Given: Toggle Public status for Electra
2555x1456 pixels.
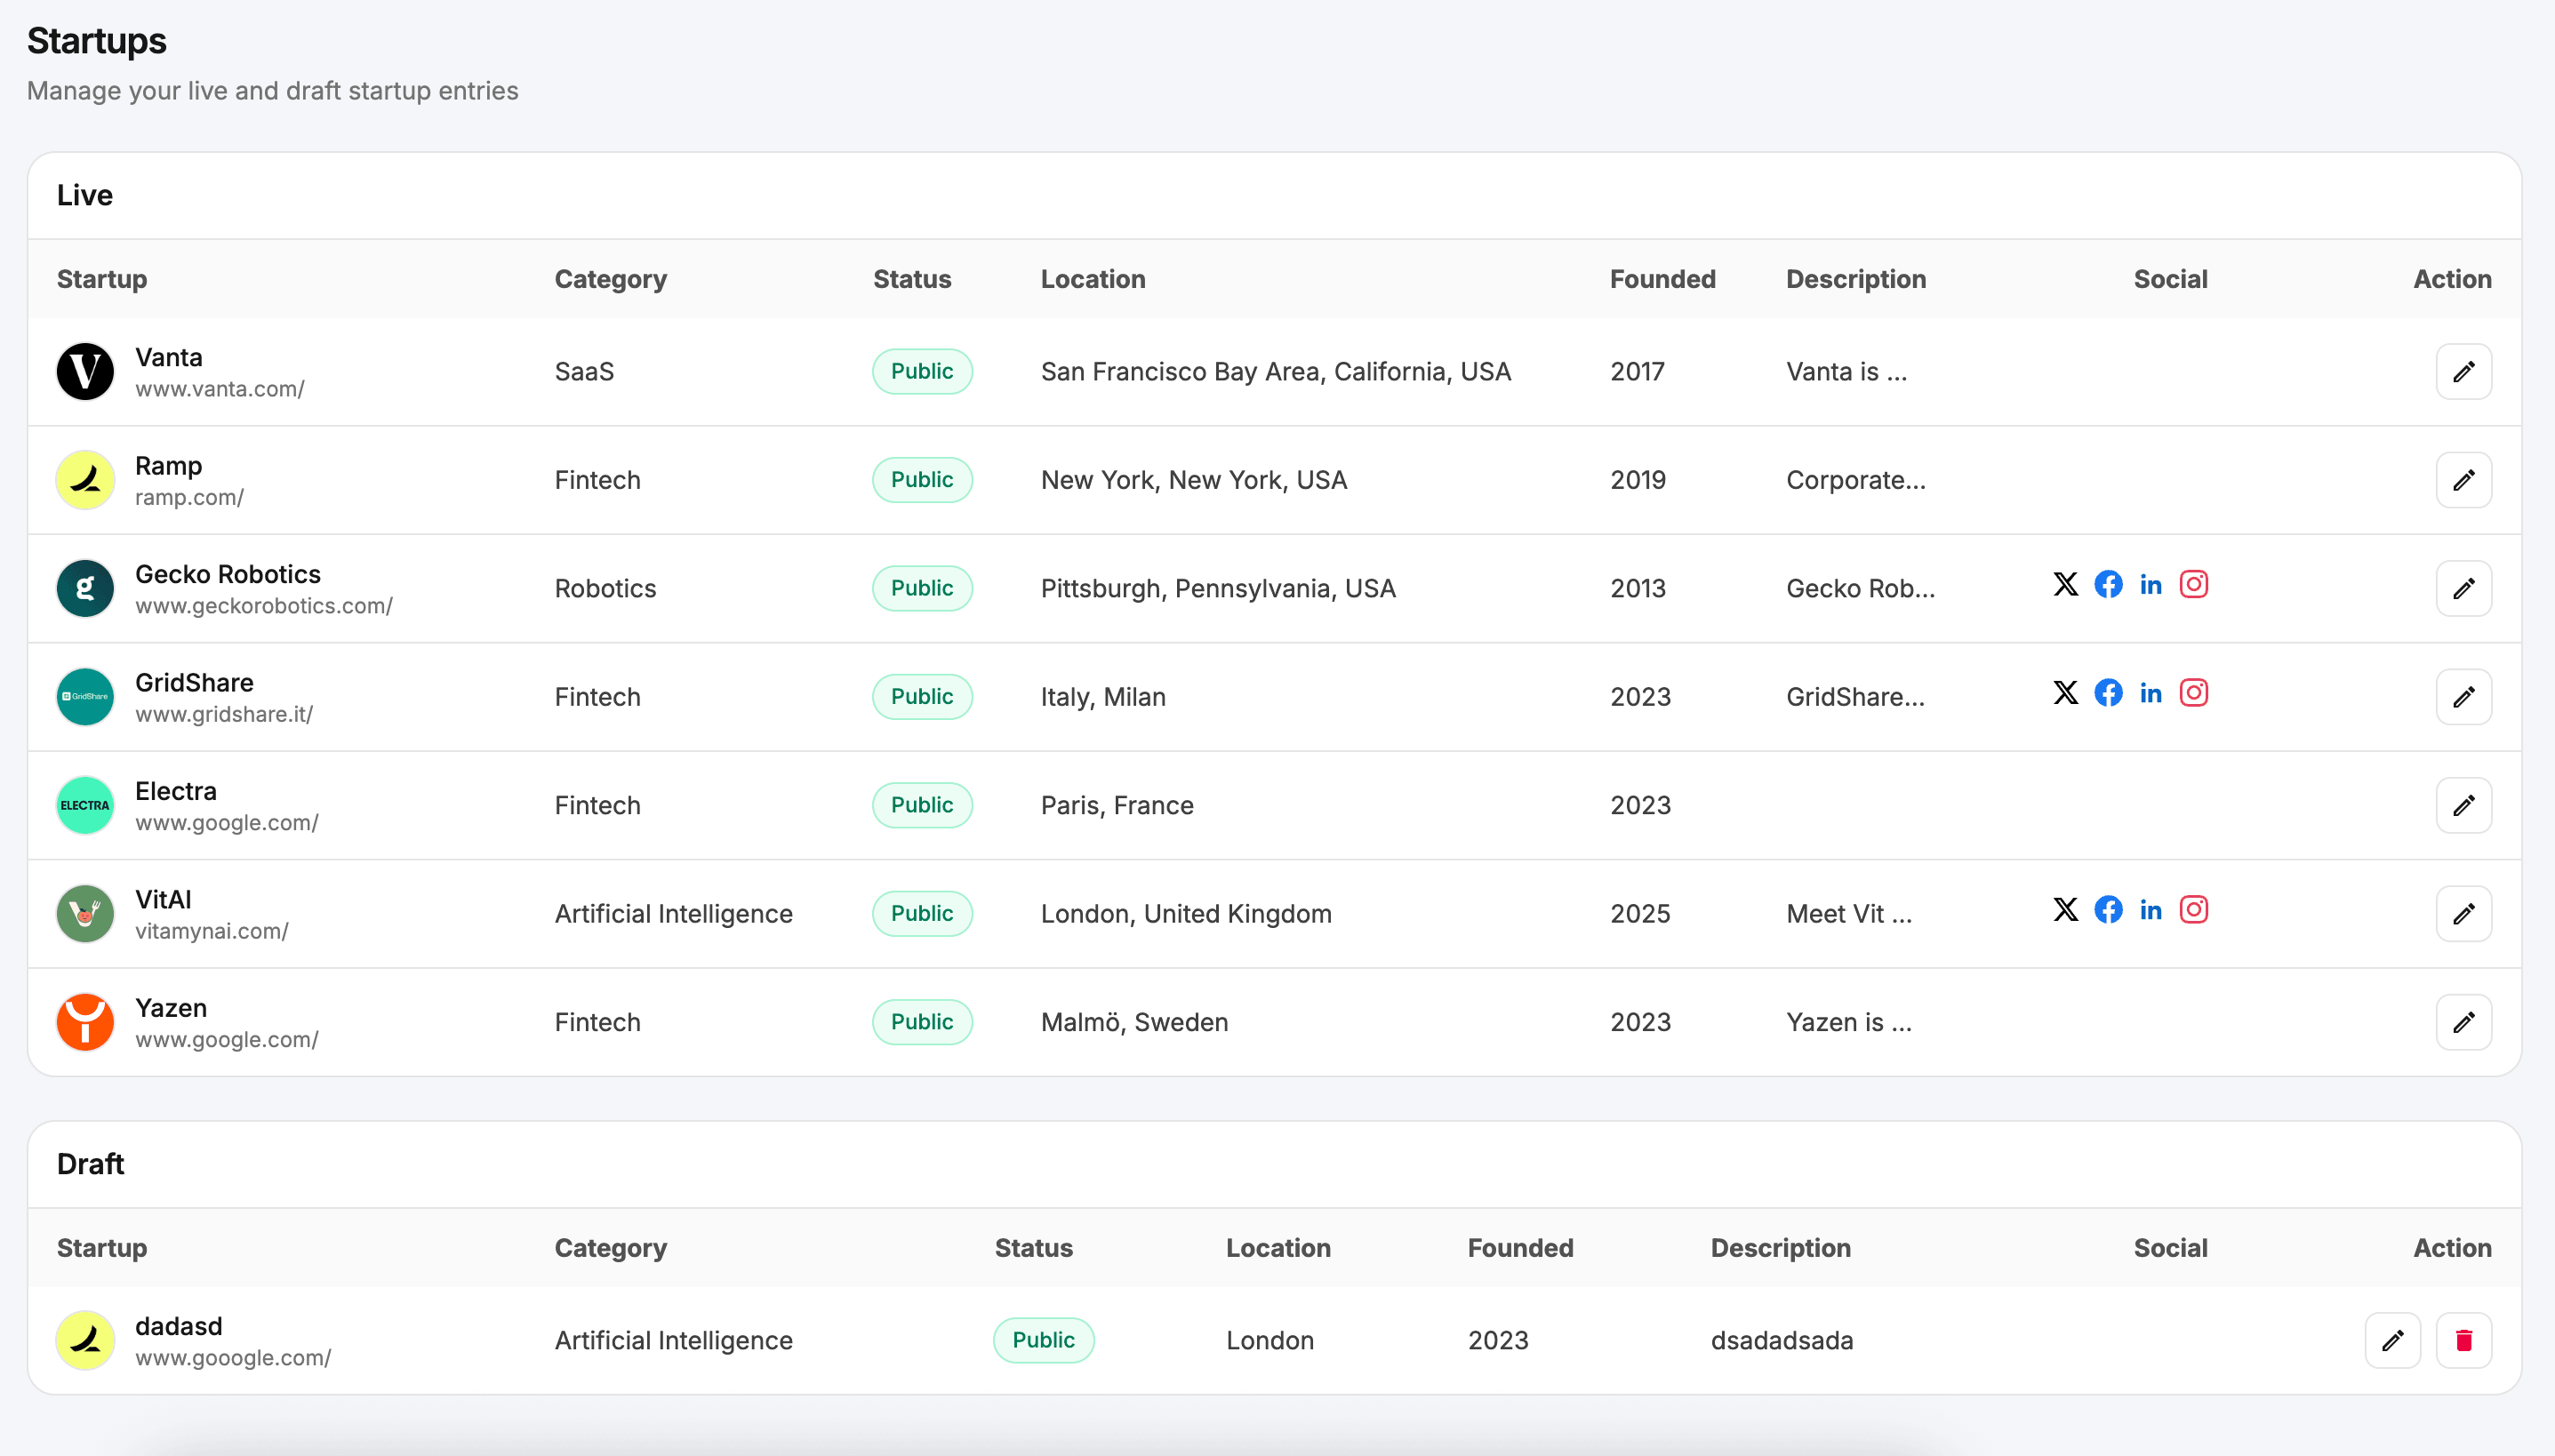Looking at the screenshot, I should (x=921, y=804).
